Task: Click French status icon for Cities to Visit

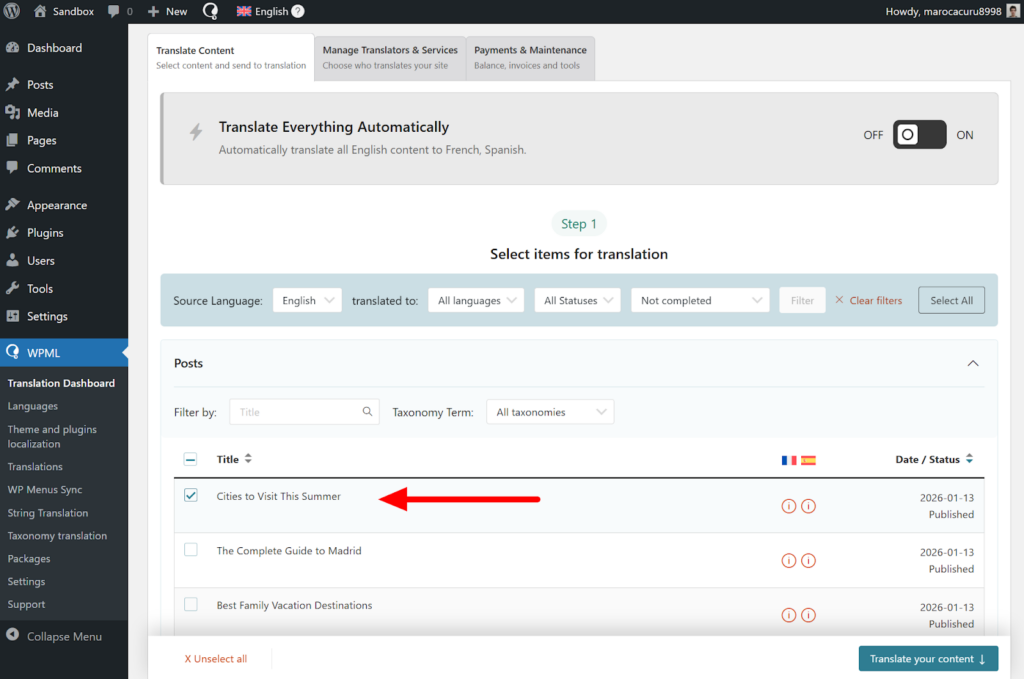Action: click(789, 506)
